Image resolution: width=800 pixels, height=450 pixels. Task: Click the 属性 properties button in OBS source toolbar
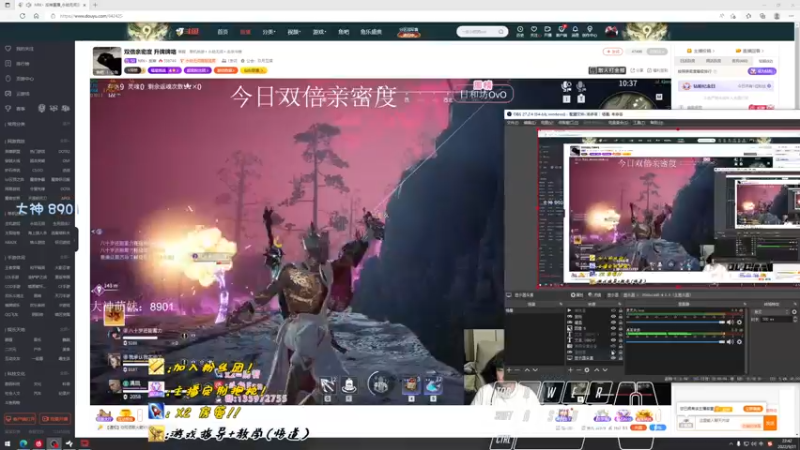pyautogui.click(x=577, y=295)
